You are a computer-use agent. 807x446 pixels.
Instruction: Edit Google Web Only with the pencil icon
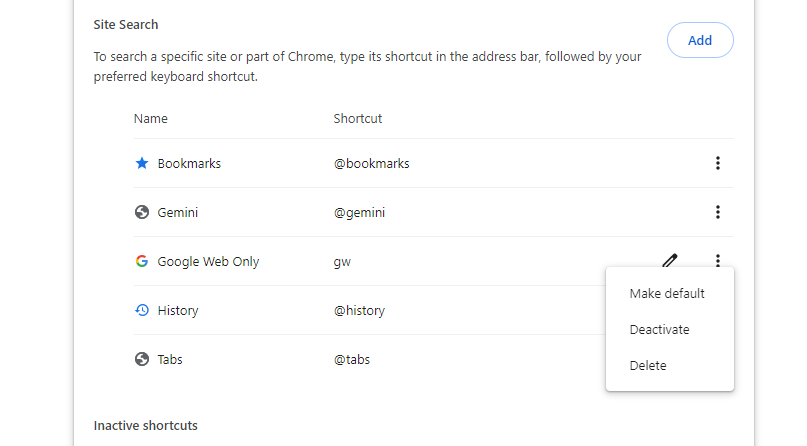(670, 261)
